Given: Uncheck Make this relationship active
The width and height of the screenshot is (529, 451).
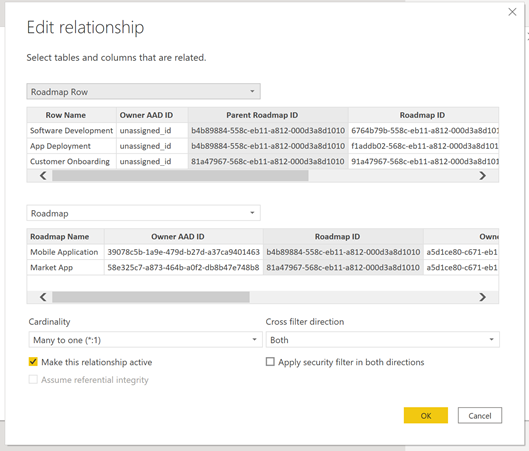Looking at the screenshot, I should [x=33, y=362].
